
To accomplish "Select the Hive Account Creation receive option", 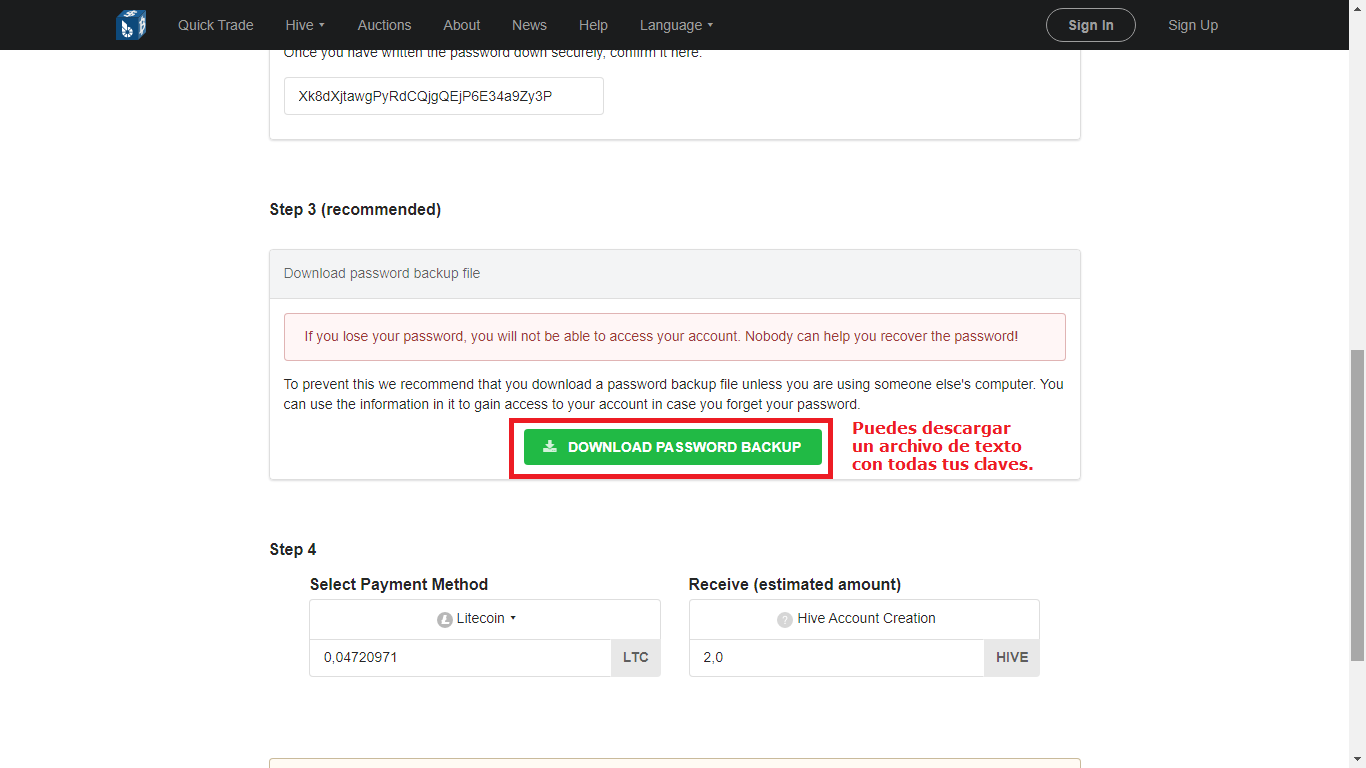I will (x=864, y=619).
